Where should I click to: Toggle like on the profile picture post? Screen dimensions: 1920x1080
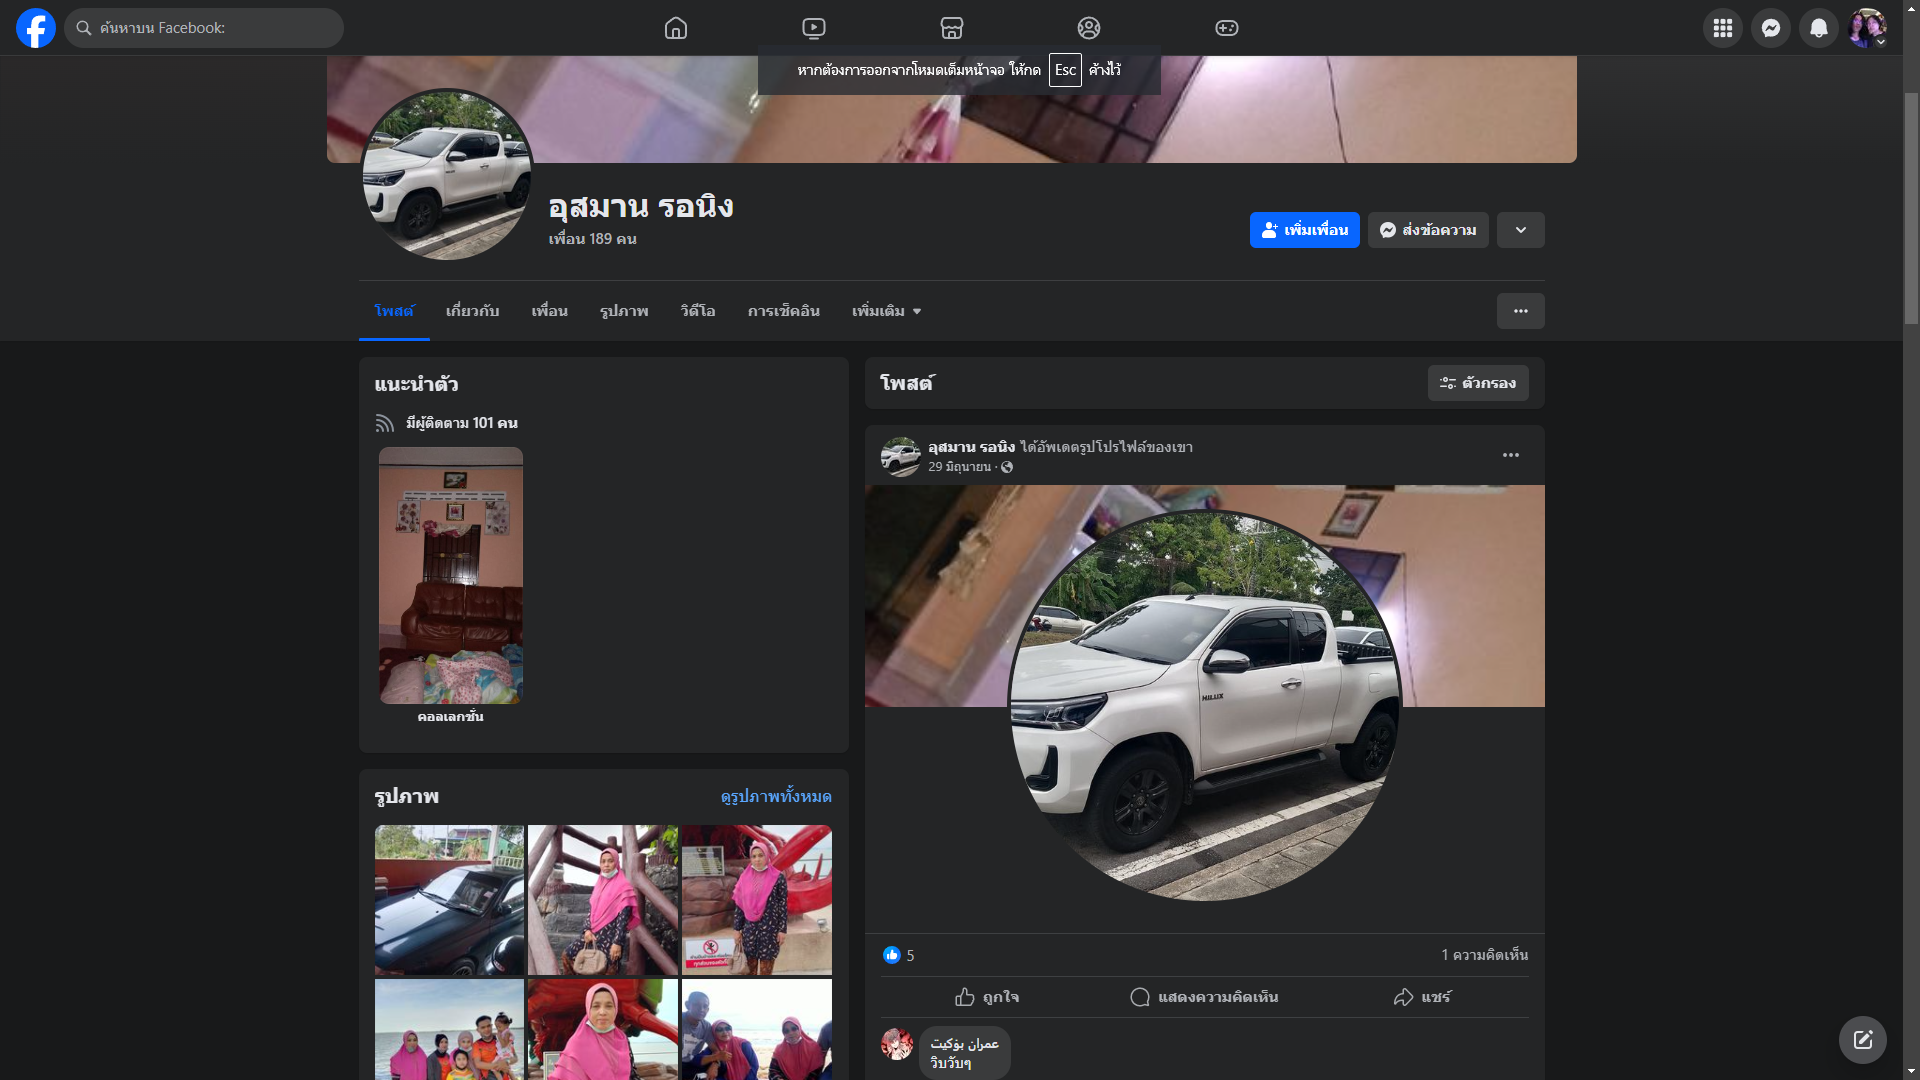pos(986,997)
